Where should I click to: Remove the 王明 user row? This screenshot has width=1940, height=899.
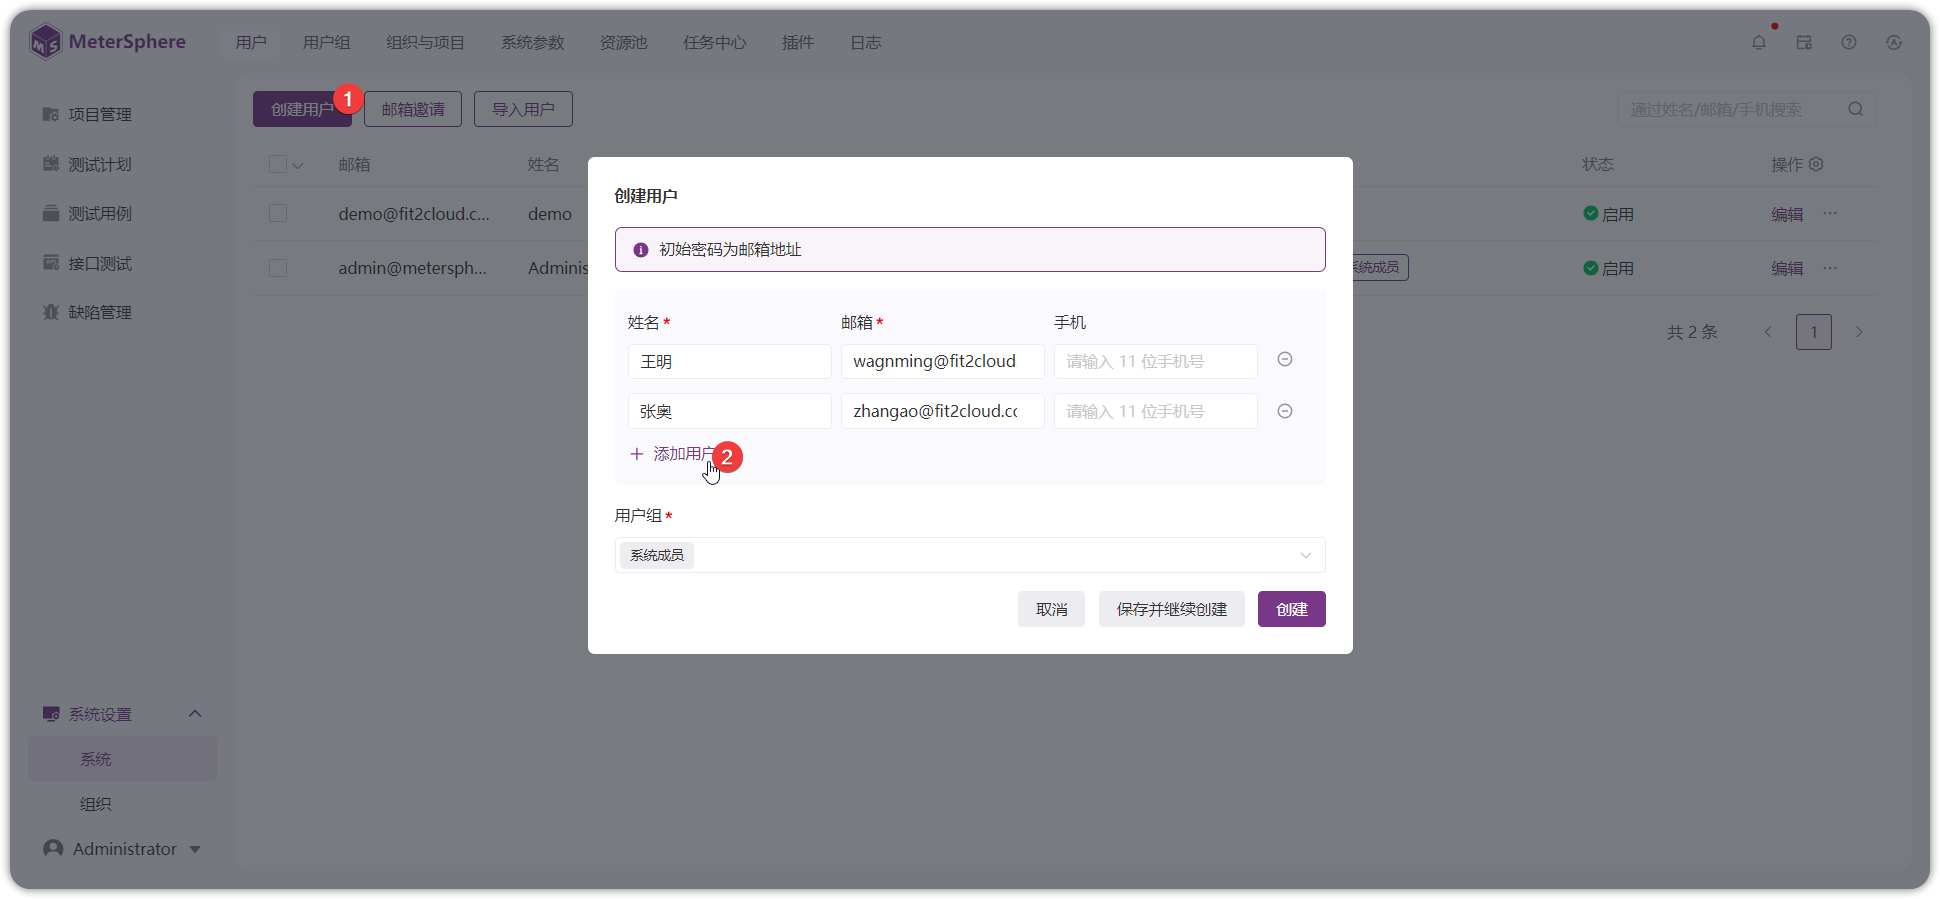pyautogui.click(x=1285, y=359)
